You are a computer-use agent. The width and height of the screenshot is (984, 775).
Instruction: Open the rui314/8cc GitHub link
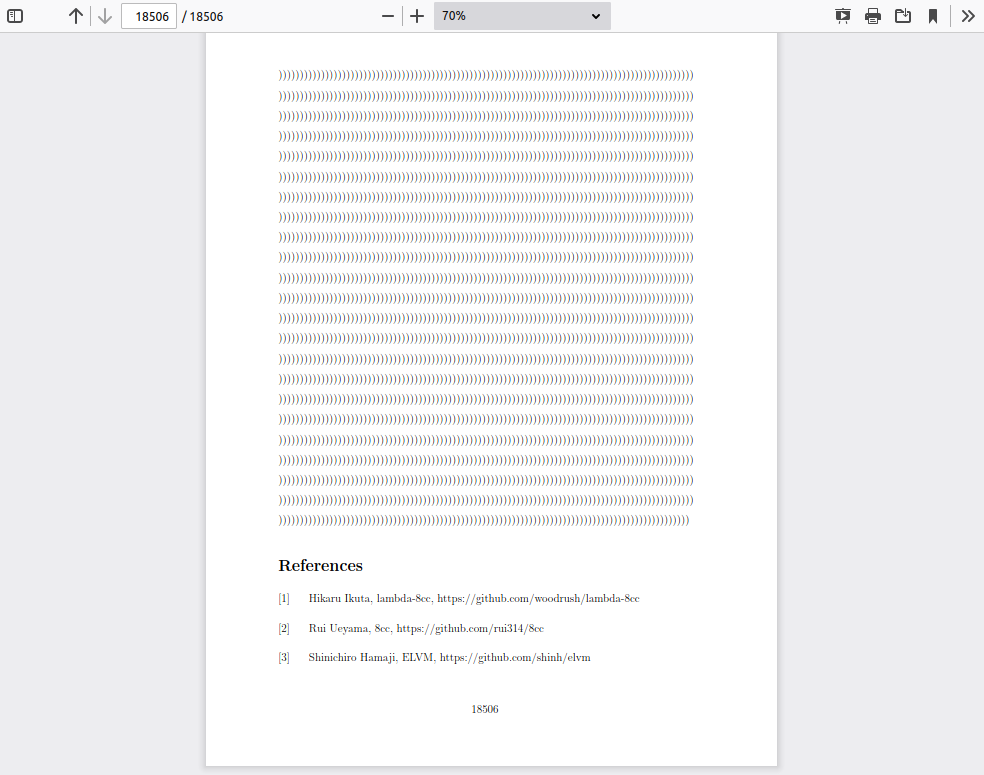470,628
